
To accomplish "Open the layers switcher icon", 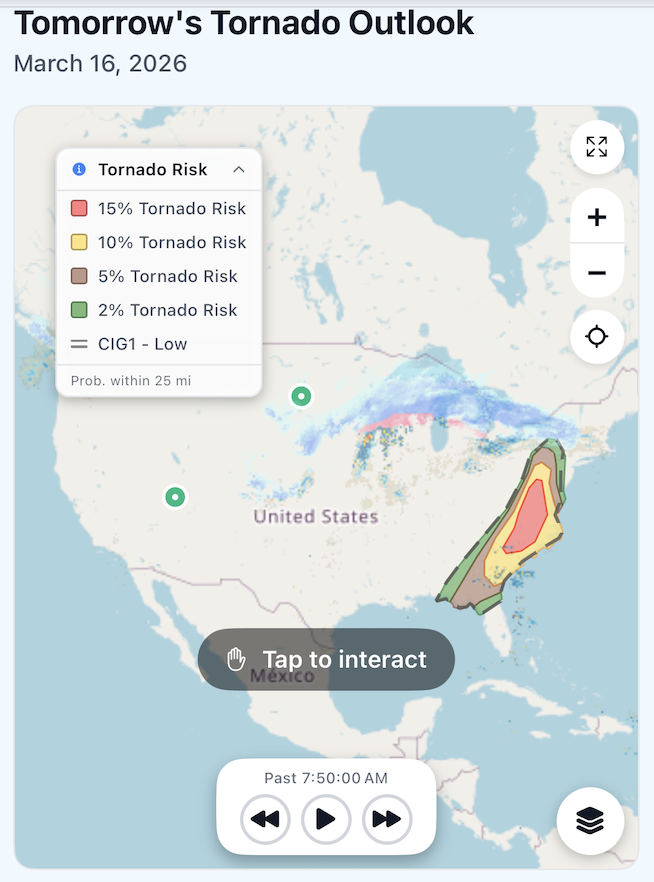I will click(x=590, y=821).
